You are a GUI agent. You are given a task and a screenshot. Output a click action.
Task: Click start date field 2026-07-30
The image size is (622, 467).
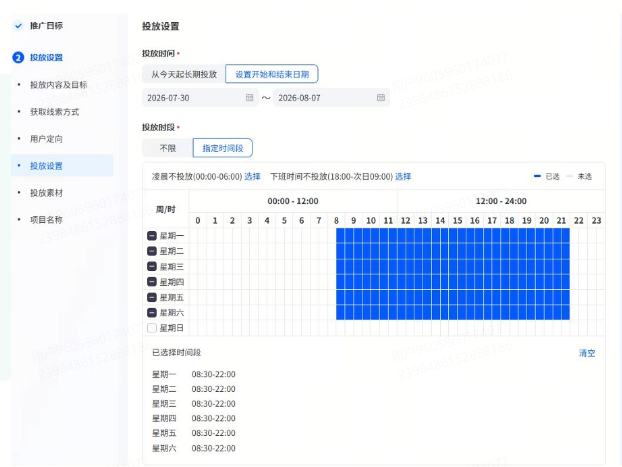(200, 98)
